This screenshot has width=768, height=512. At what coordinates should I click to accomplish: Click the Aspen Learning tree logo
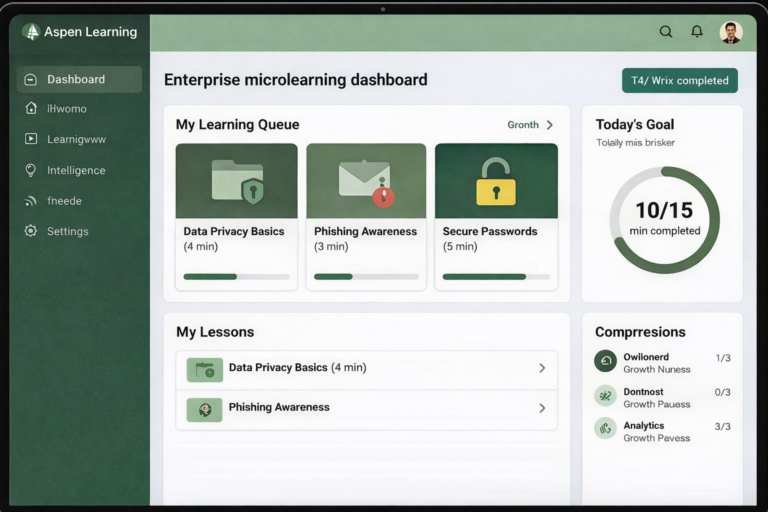coord(31,32)
